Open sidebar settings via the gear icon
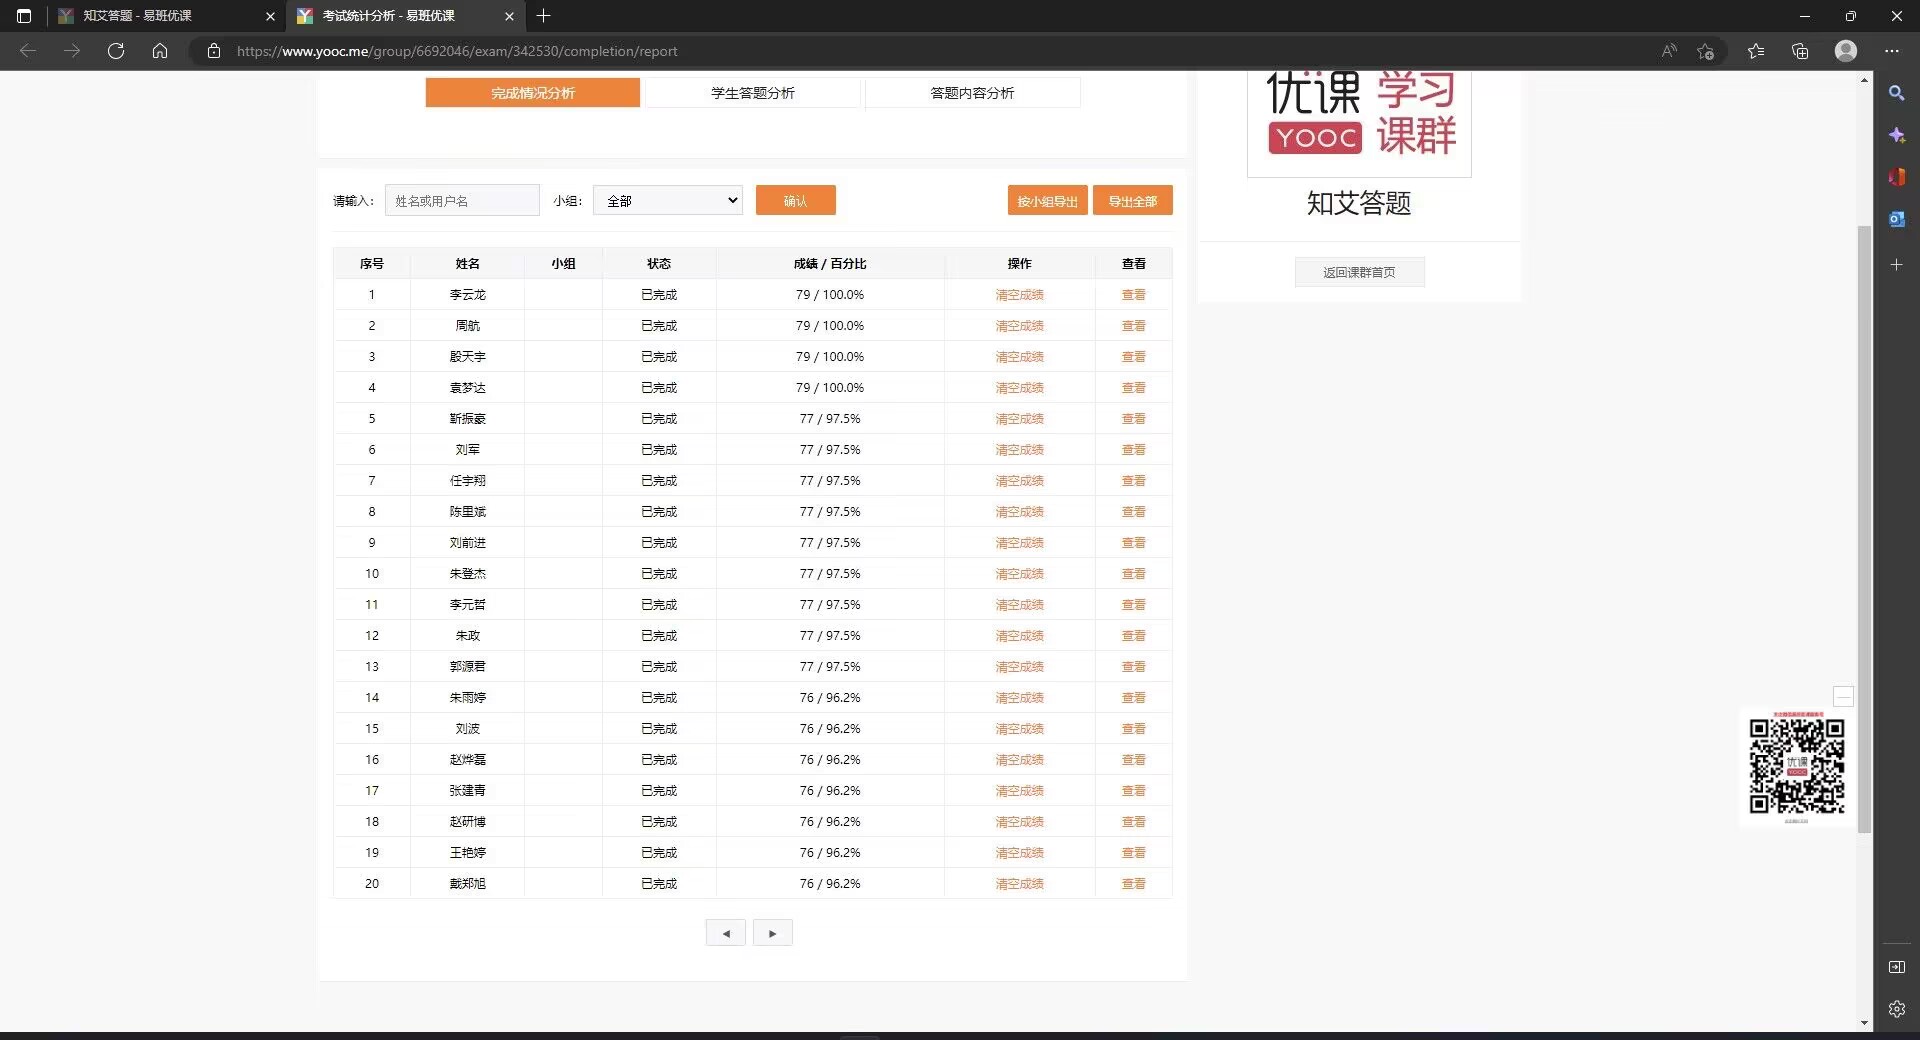 1897,1009
